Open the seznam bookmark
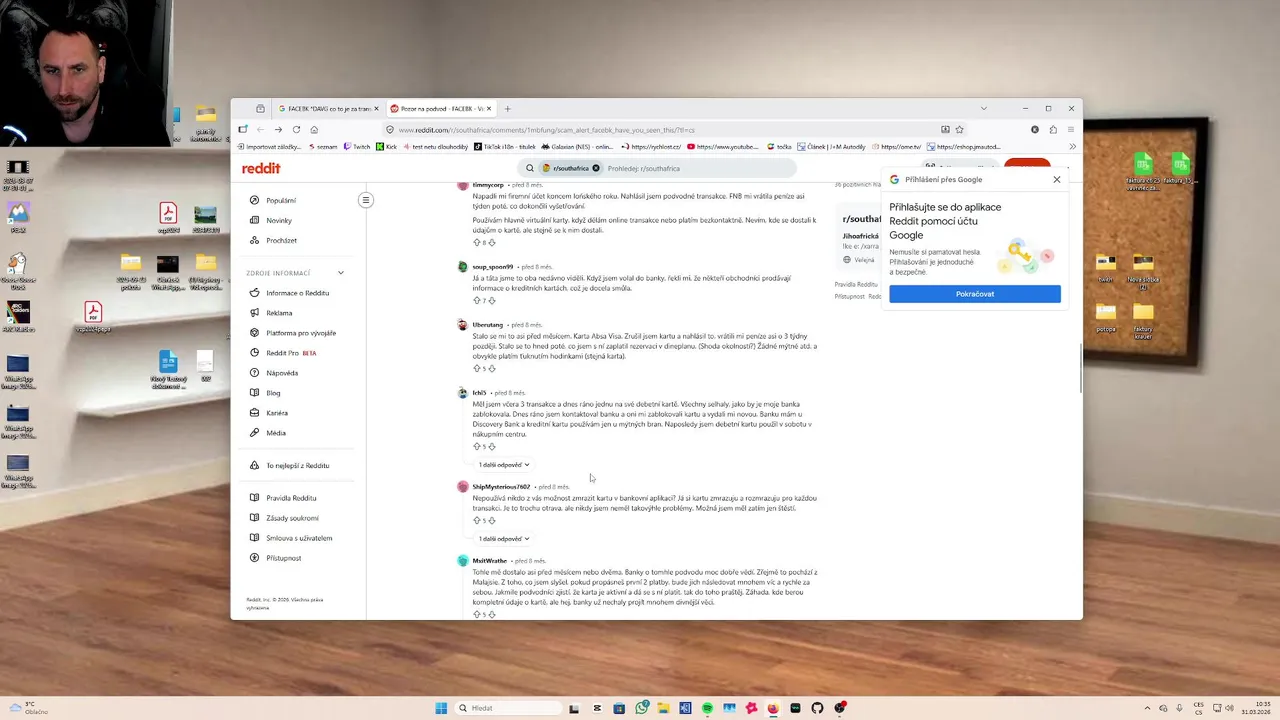Image resolution: width=1280 pixels, height=720 pixels. (x=323, y=147)
